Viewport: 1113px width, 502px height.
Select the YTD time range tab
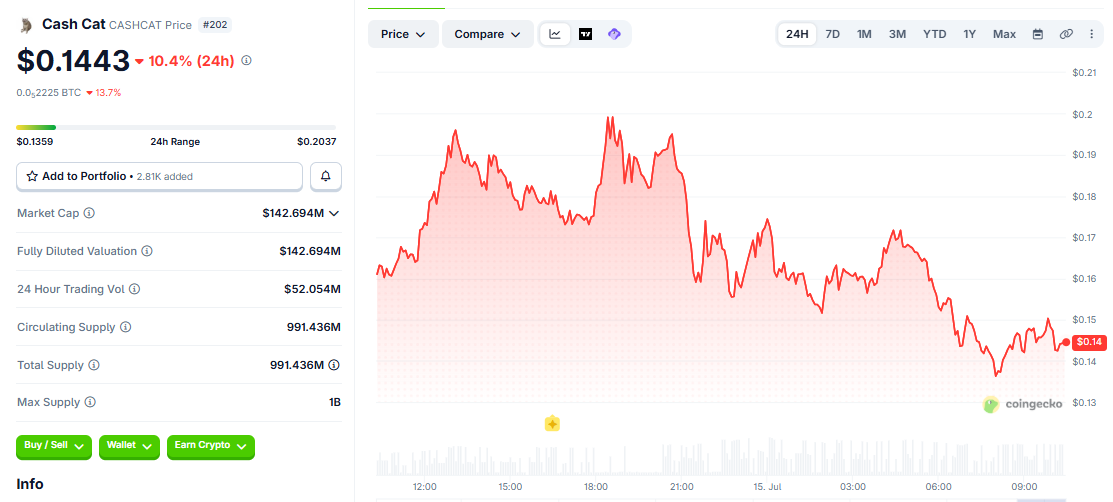[x=934, y=34]
